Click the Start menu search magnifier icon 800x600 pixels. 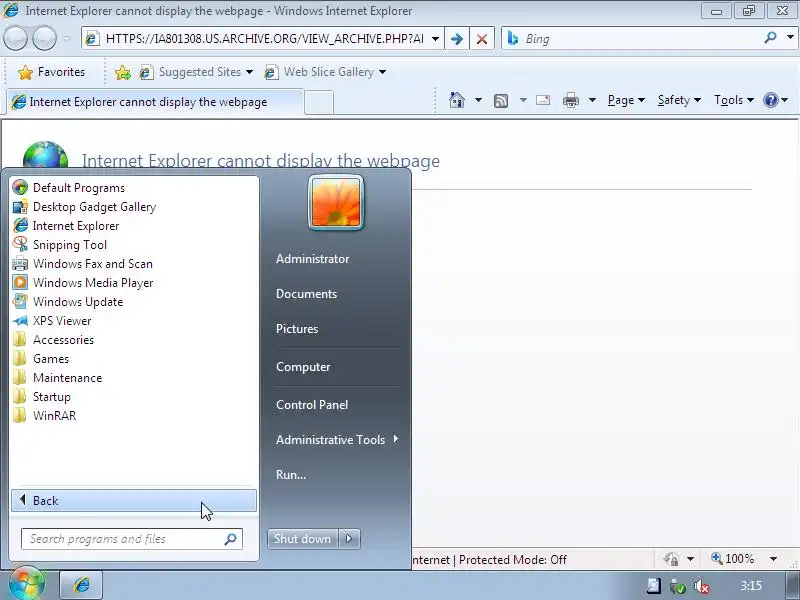[231, 539]
